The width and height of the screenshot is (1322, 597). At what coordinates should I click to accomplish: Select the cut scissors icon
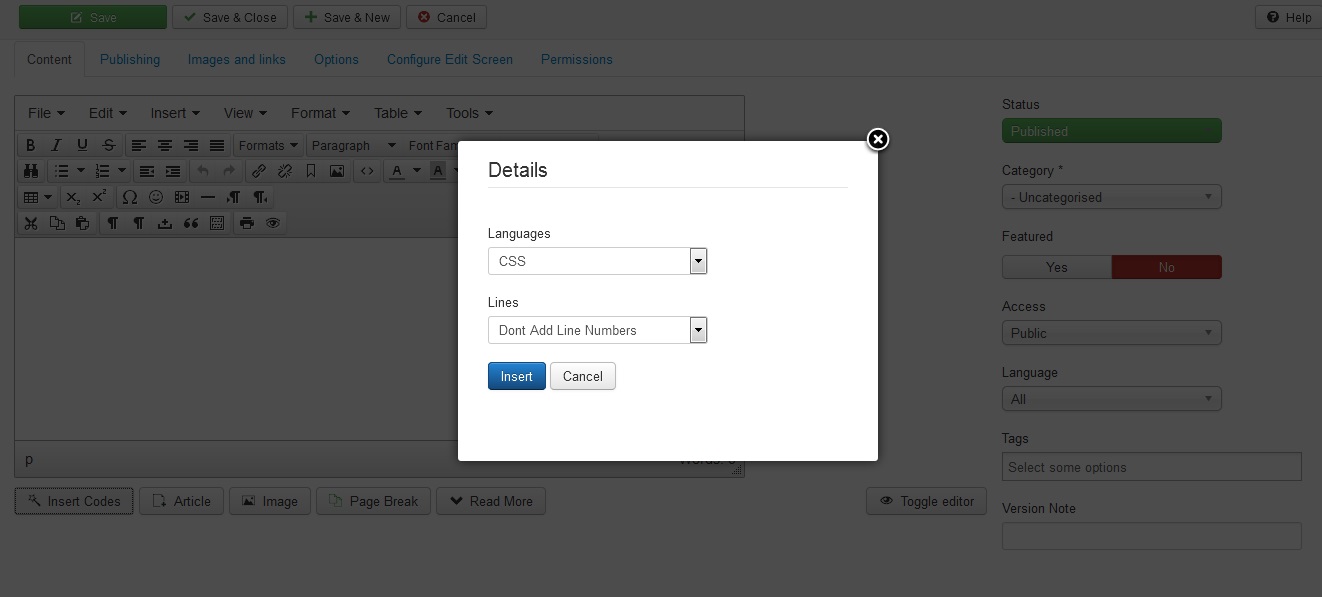(30, 223)
